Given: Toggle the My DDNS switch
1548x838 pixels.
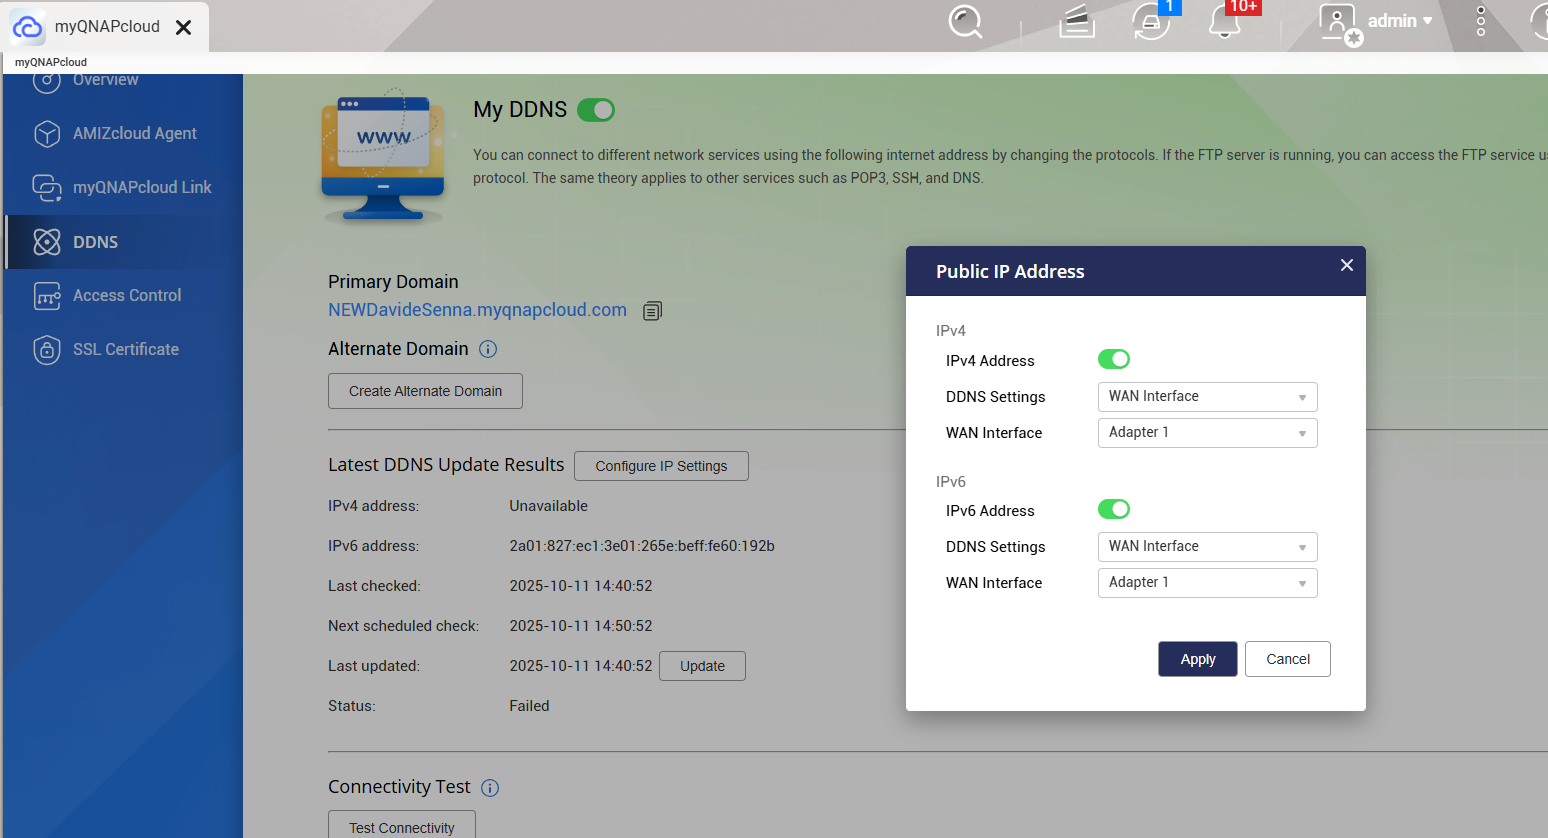Looking at the screenshot, I should [596, 110].
